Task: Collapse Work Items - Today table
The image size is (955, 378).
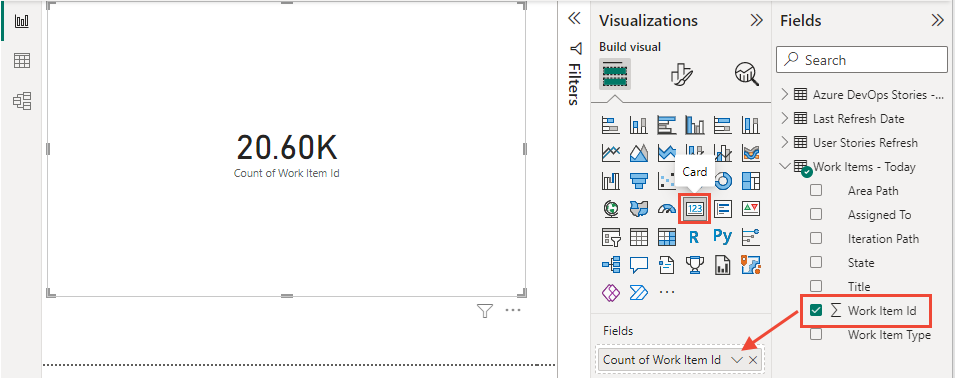Action: coord(785,166)
